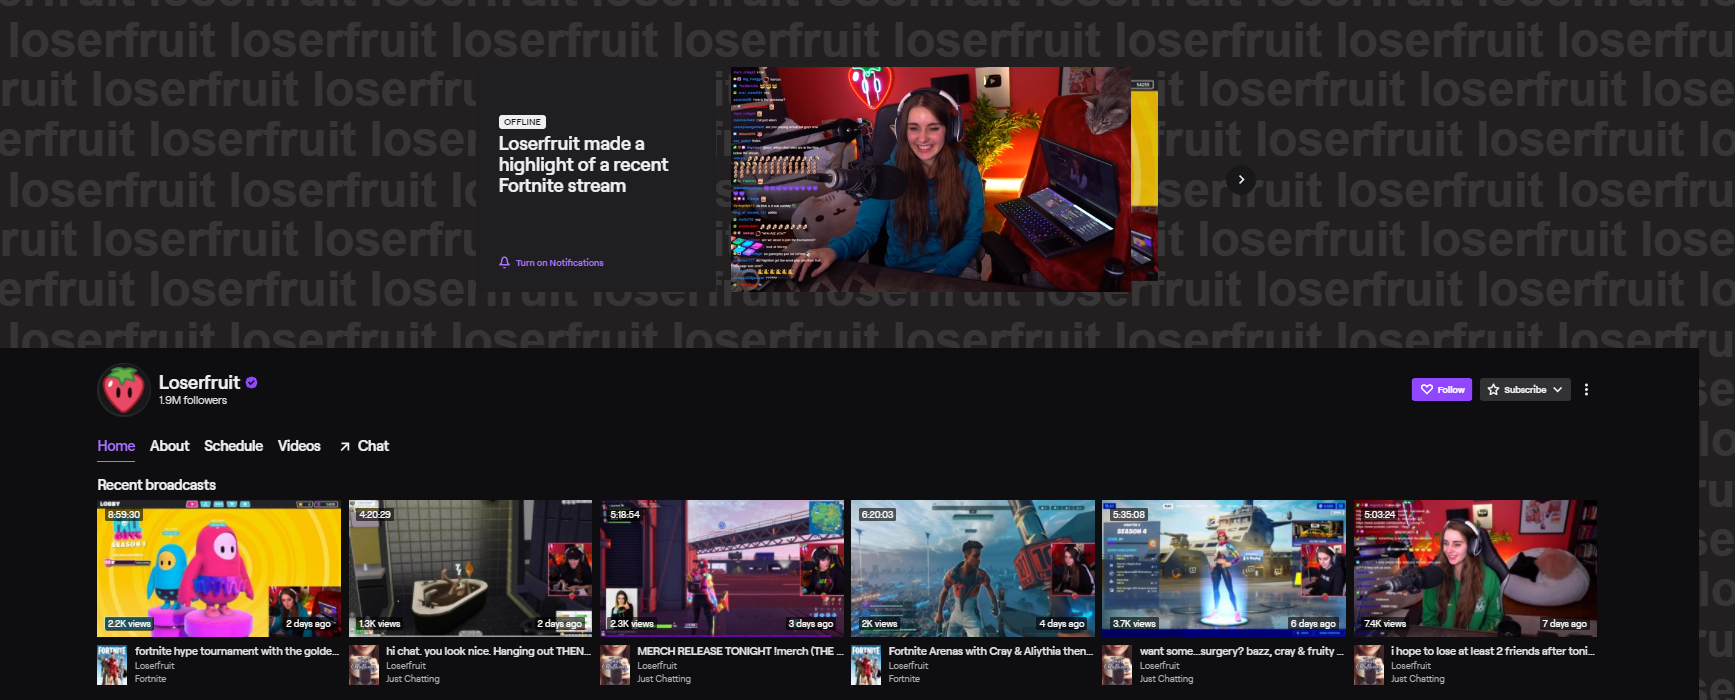Image resolution: width=1735 pixels, height=700 pixels.
Task: Open 'fortnite hype tournament with the golde...' title
Action: point(237,651)
